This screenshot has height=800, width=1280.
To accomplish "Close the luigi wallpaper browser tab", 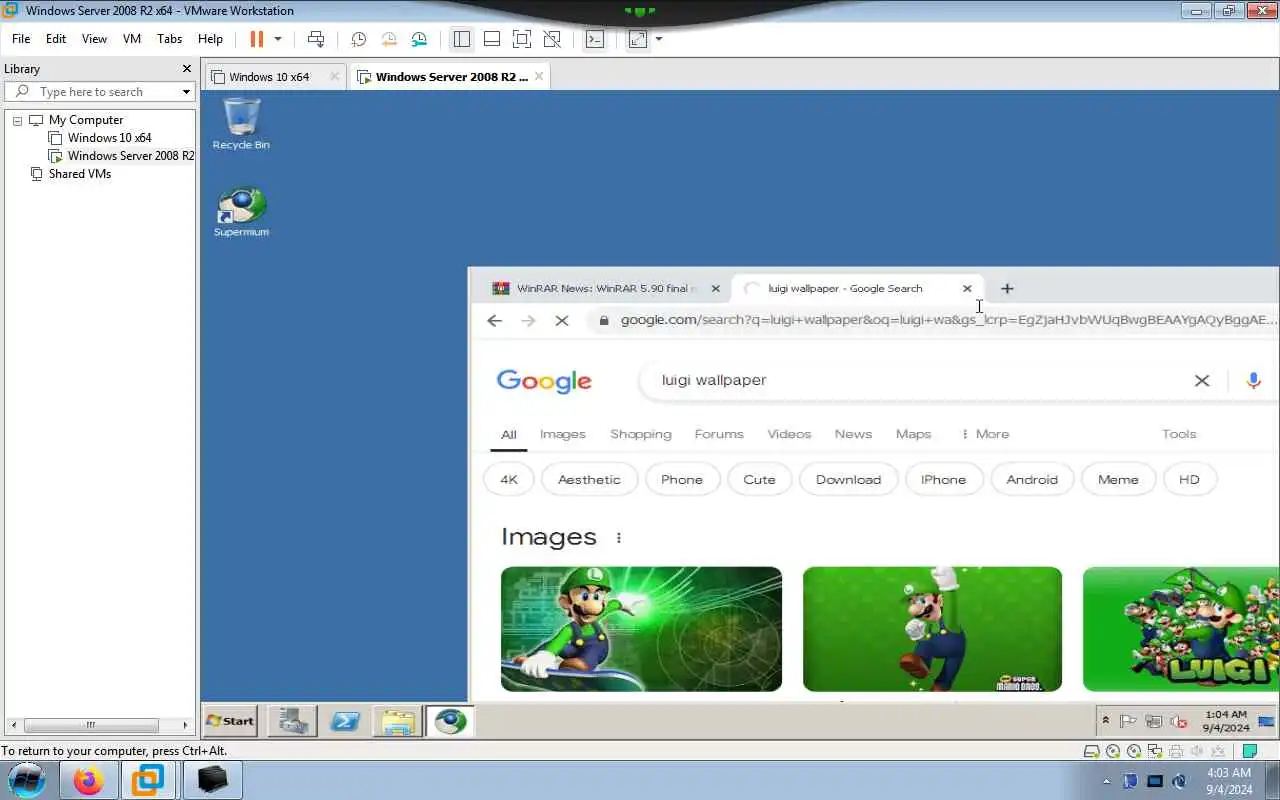I will 967,288.
